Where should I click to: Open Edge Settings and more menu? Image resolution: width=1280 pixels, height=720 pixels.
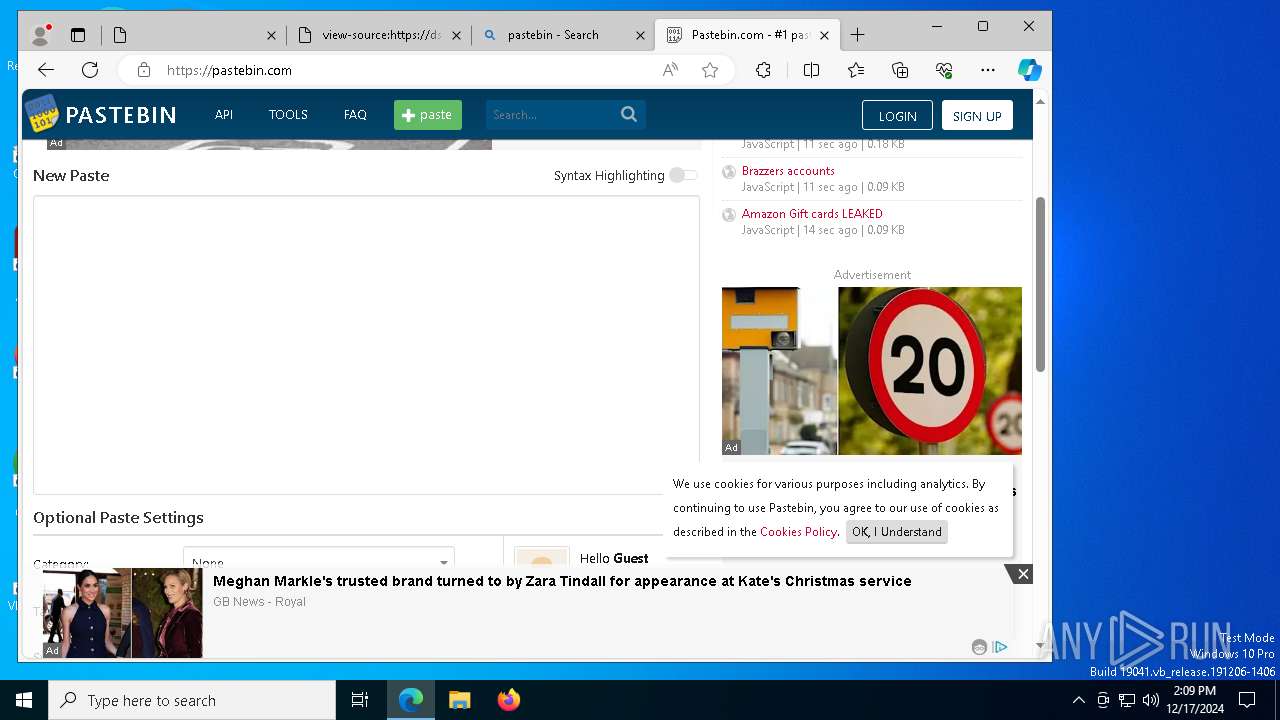pyautogui.click(x=988, y=70)
